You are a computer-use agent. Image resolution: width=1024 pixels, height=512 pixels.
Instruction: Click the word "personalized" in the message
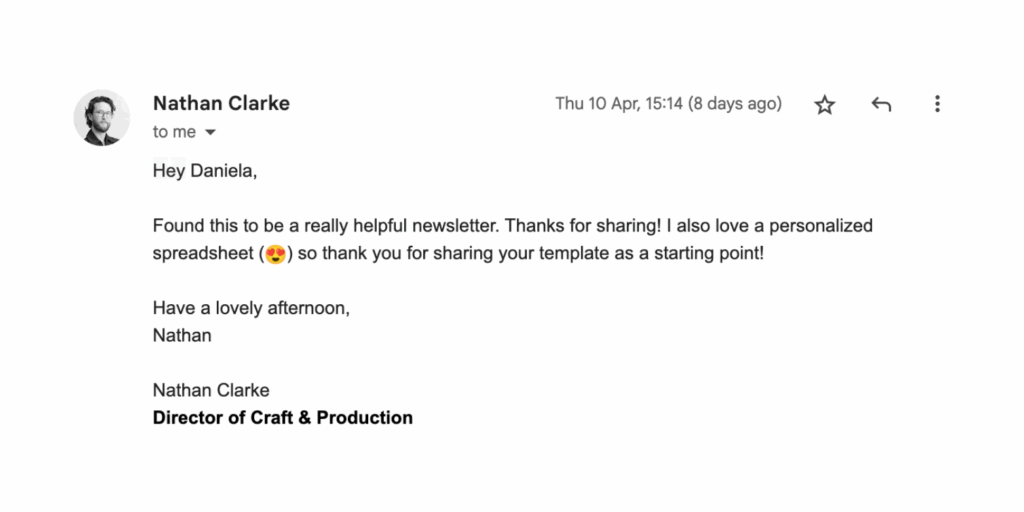[x=821, y=227]
